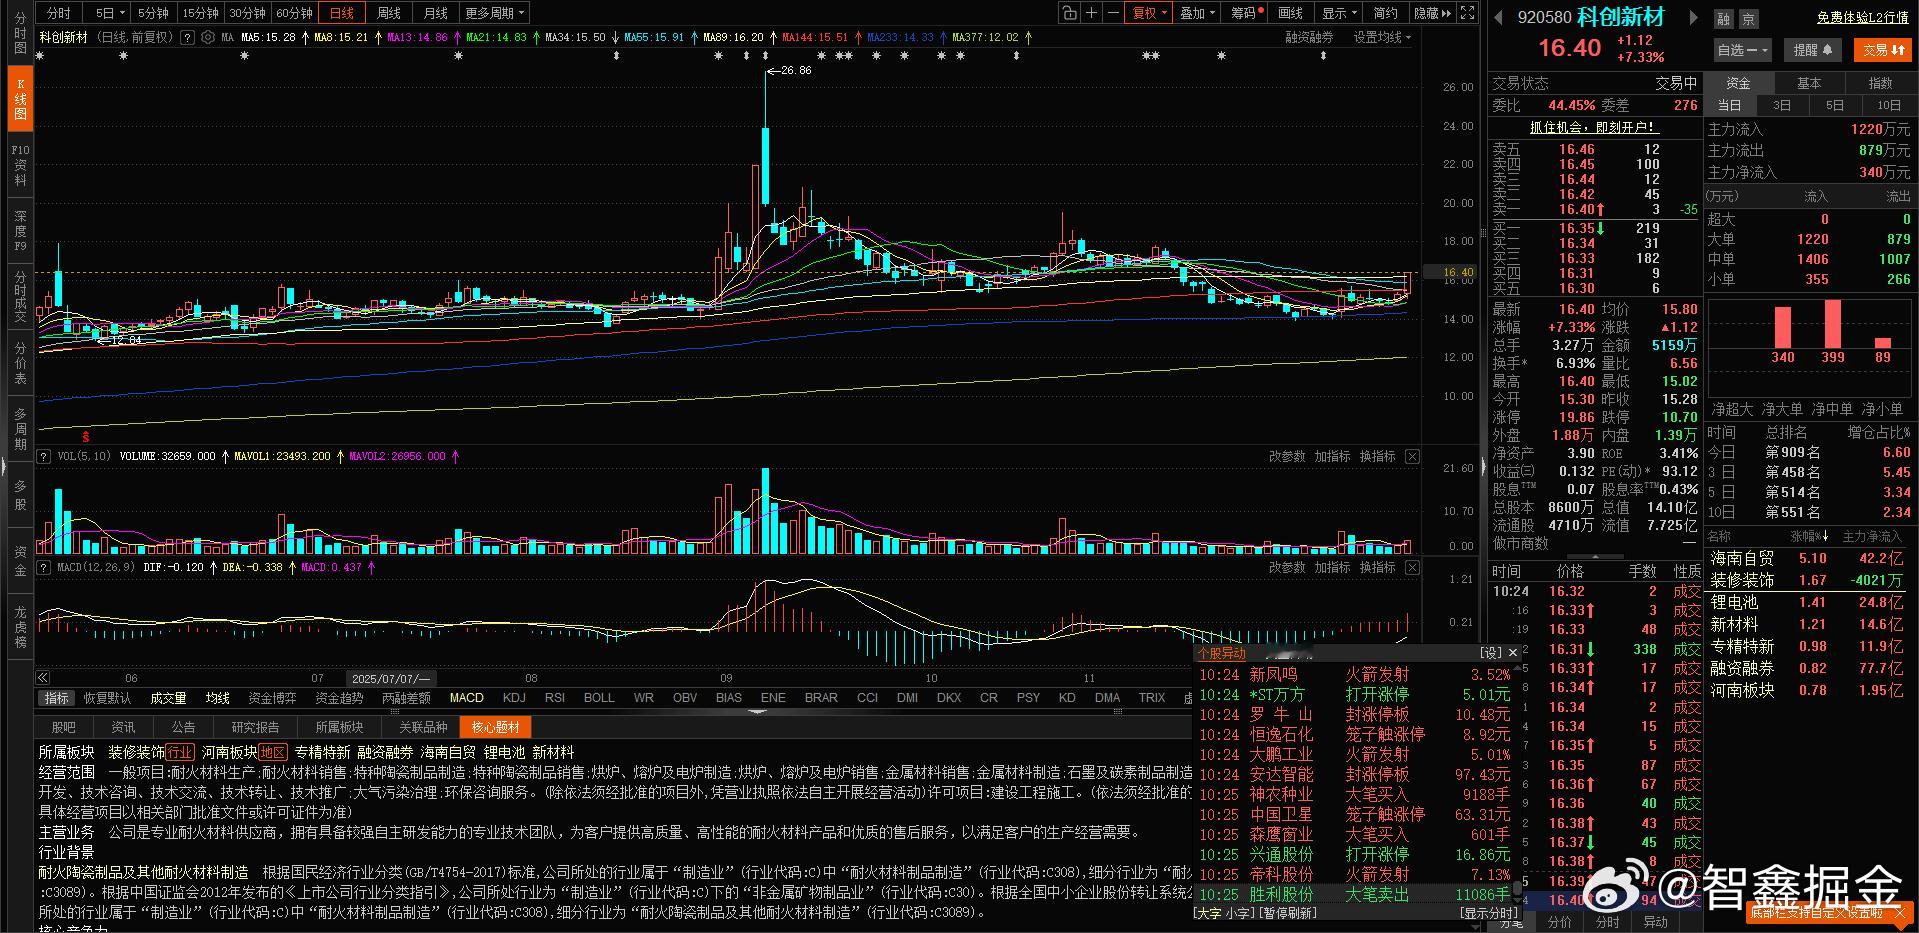This screenshot has height=933, width=1919.
Task: Open the F10资料 panel from left sidebar
Action: [18, 163]
